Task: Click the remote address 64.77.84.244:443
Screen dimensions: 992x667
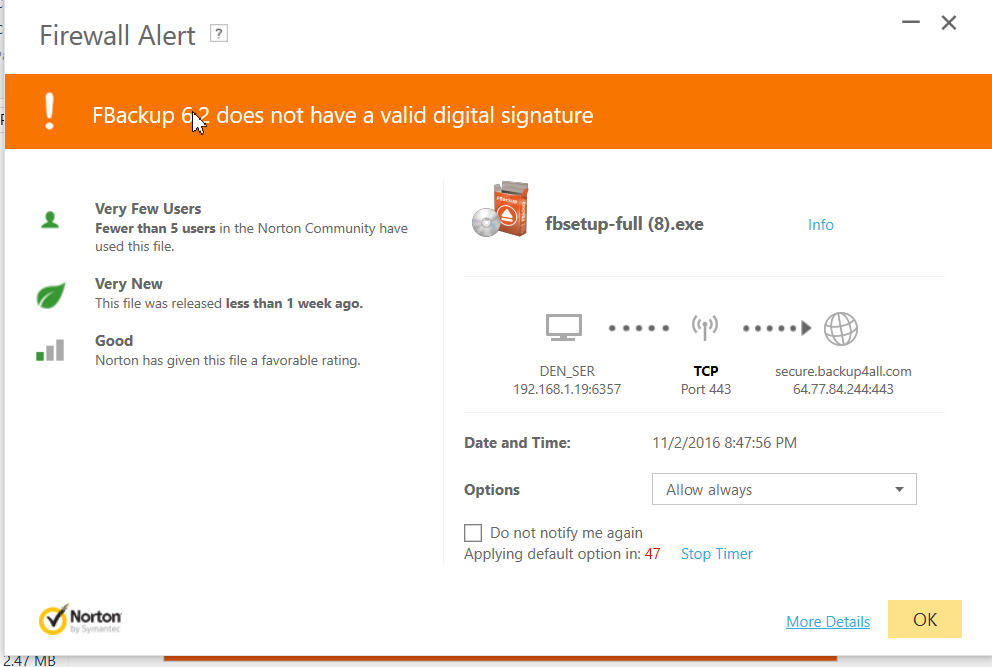Action: 843,389
